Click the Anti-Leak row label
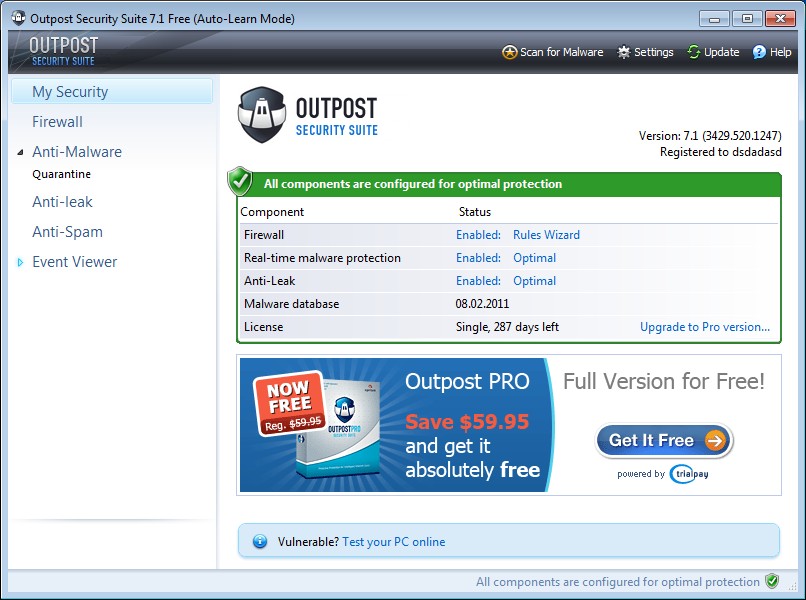 point(269,281)
